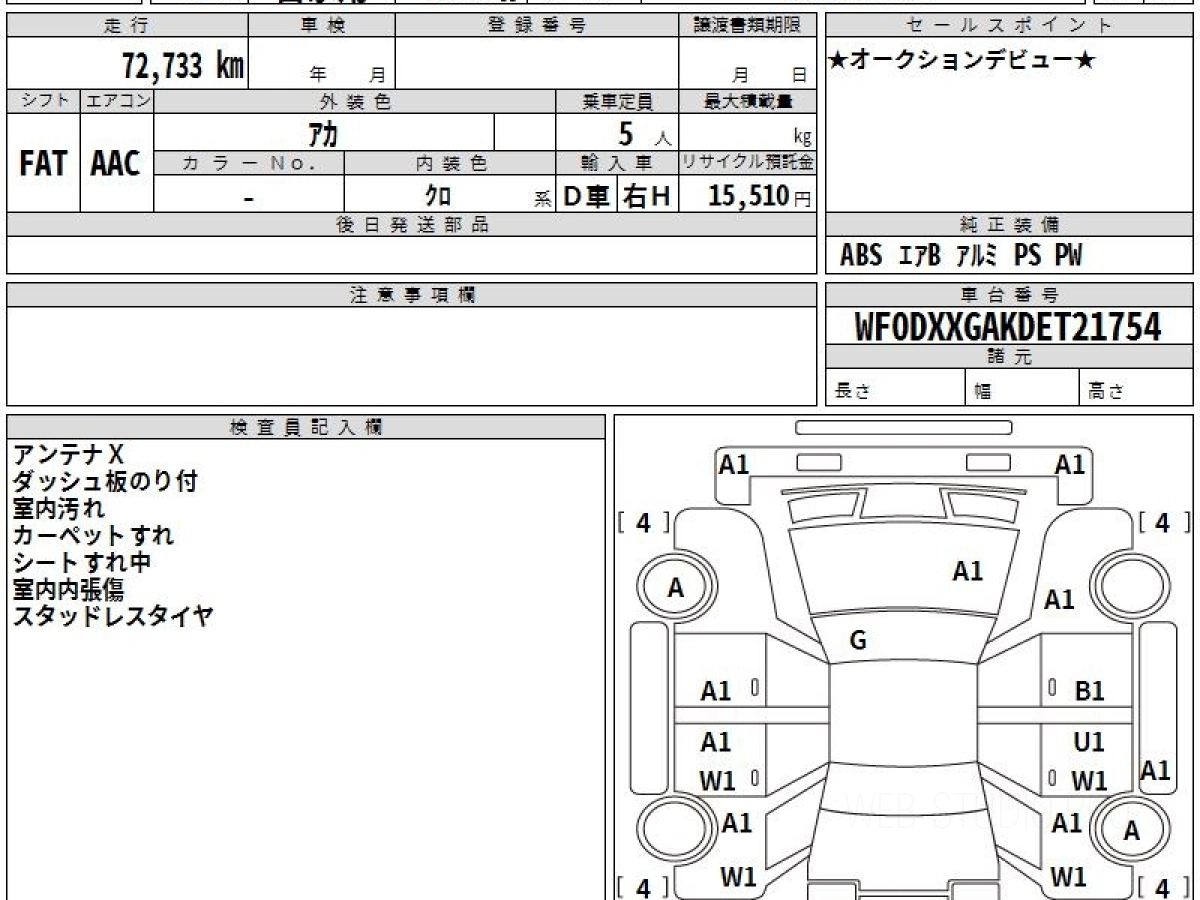Select inspector note カーペットすれ
This screenshot has width=1200, height=900.
click(93, 535)
